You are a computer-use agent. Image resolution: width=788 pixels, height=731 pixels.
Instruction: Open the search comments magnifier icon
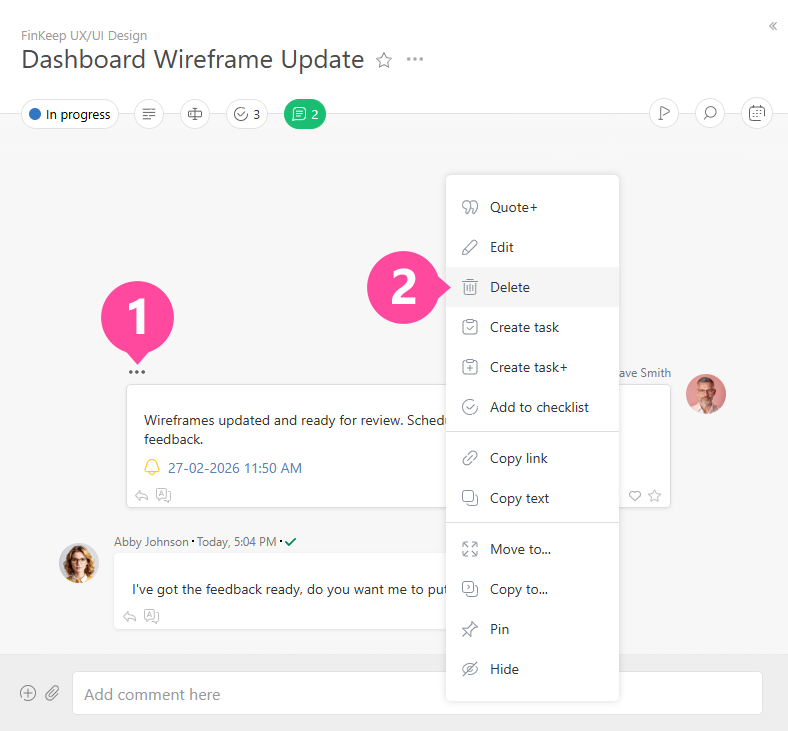pyautogui.click(x=710, y=114)
